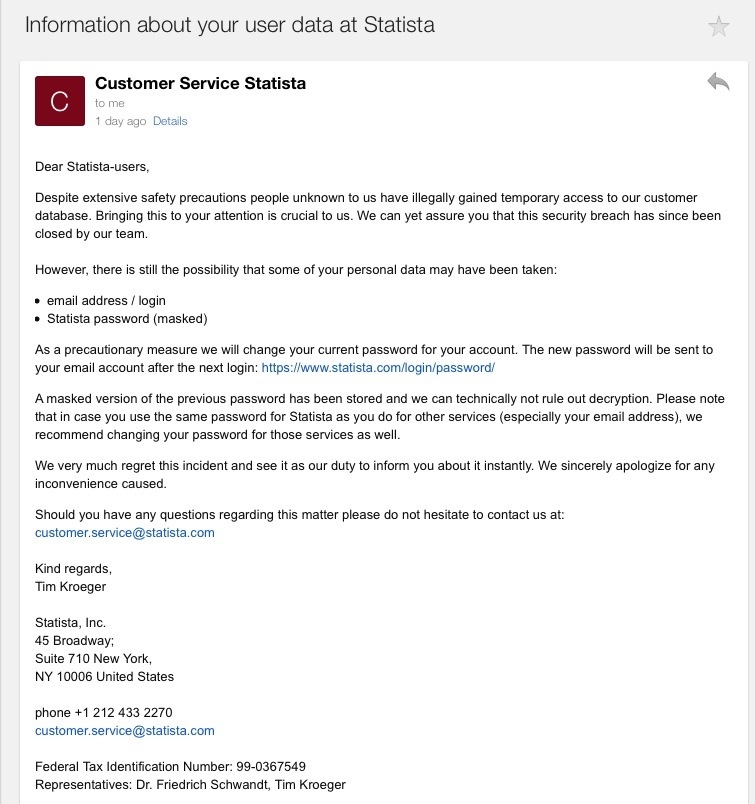
Task: Click the "Statista, Inc." company name
Action: click(70, 622)
